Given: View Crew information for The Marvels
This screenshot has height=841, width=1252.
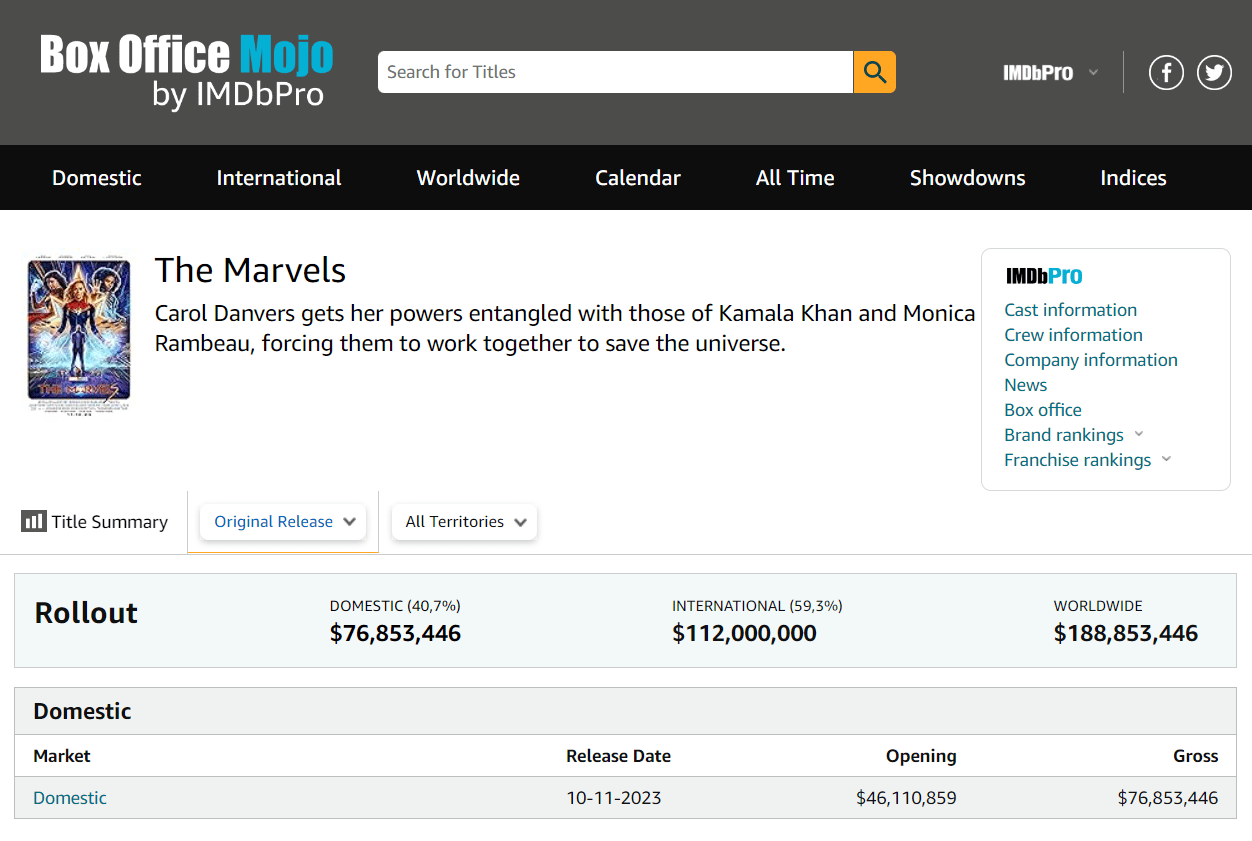Looking at the screenshot, I should [1073, 334].
